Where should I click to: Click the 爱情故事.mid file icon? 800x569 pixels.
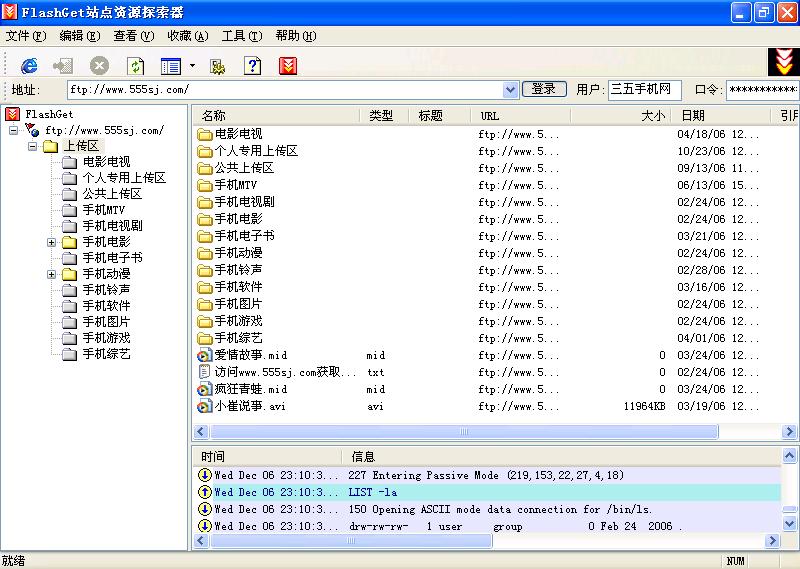[x=205, y=356]
